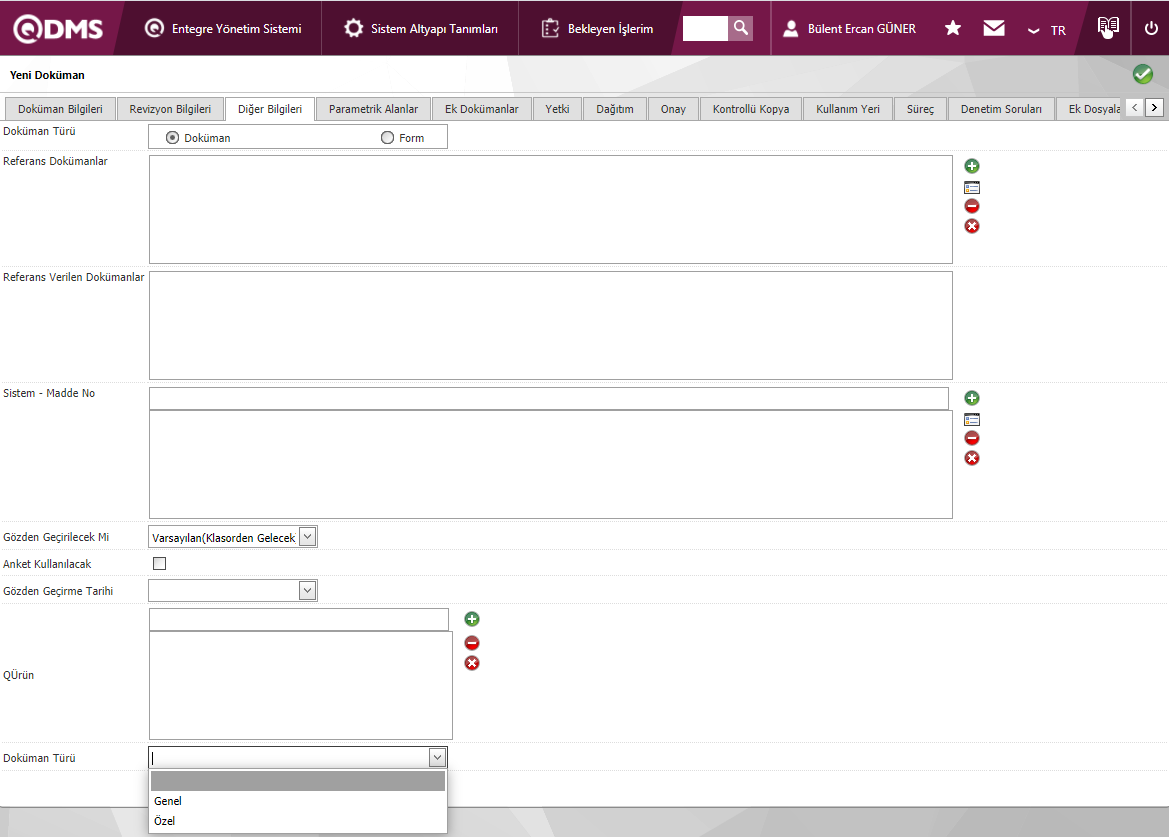Add a reference document with green plus
Screen dimensions: 1169x837
point(971,166)
